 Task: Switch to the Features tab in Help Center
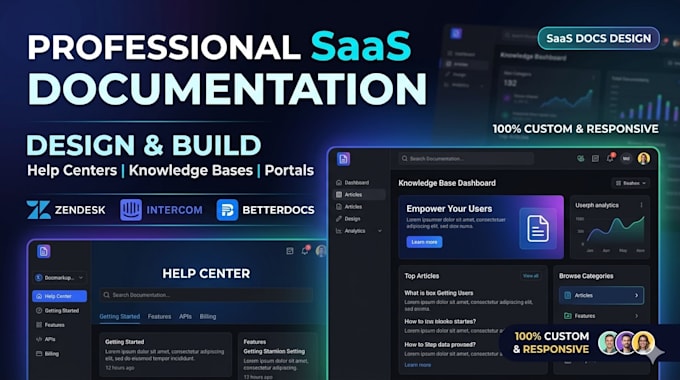(x=159, y=317)
